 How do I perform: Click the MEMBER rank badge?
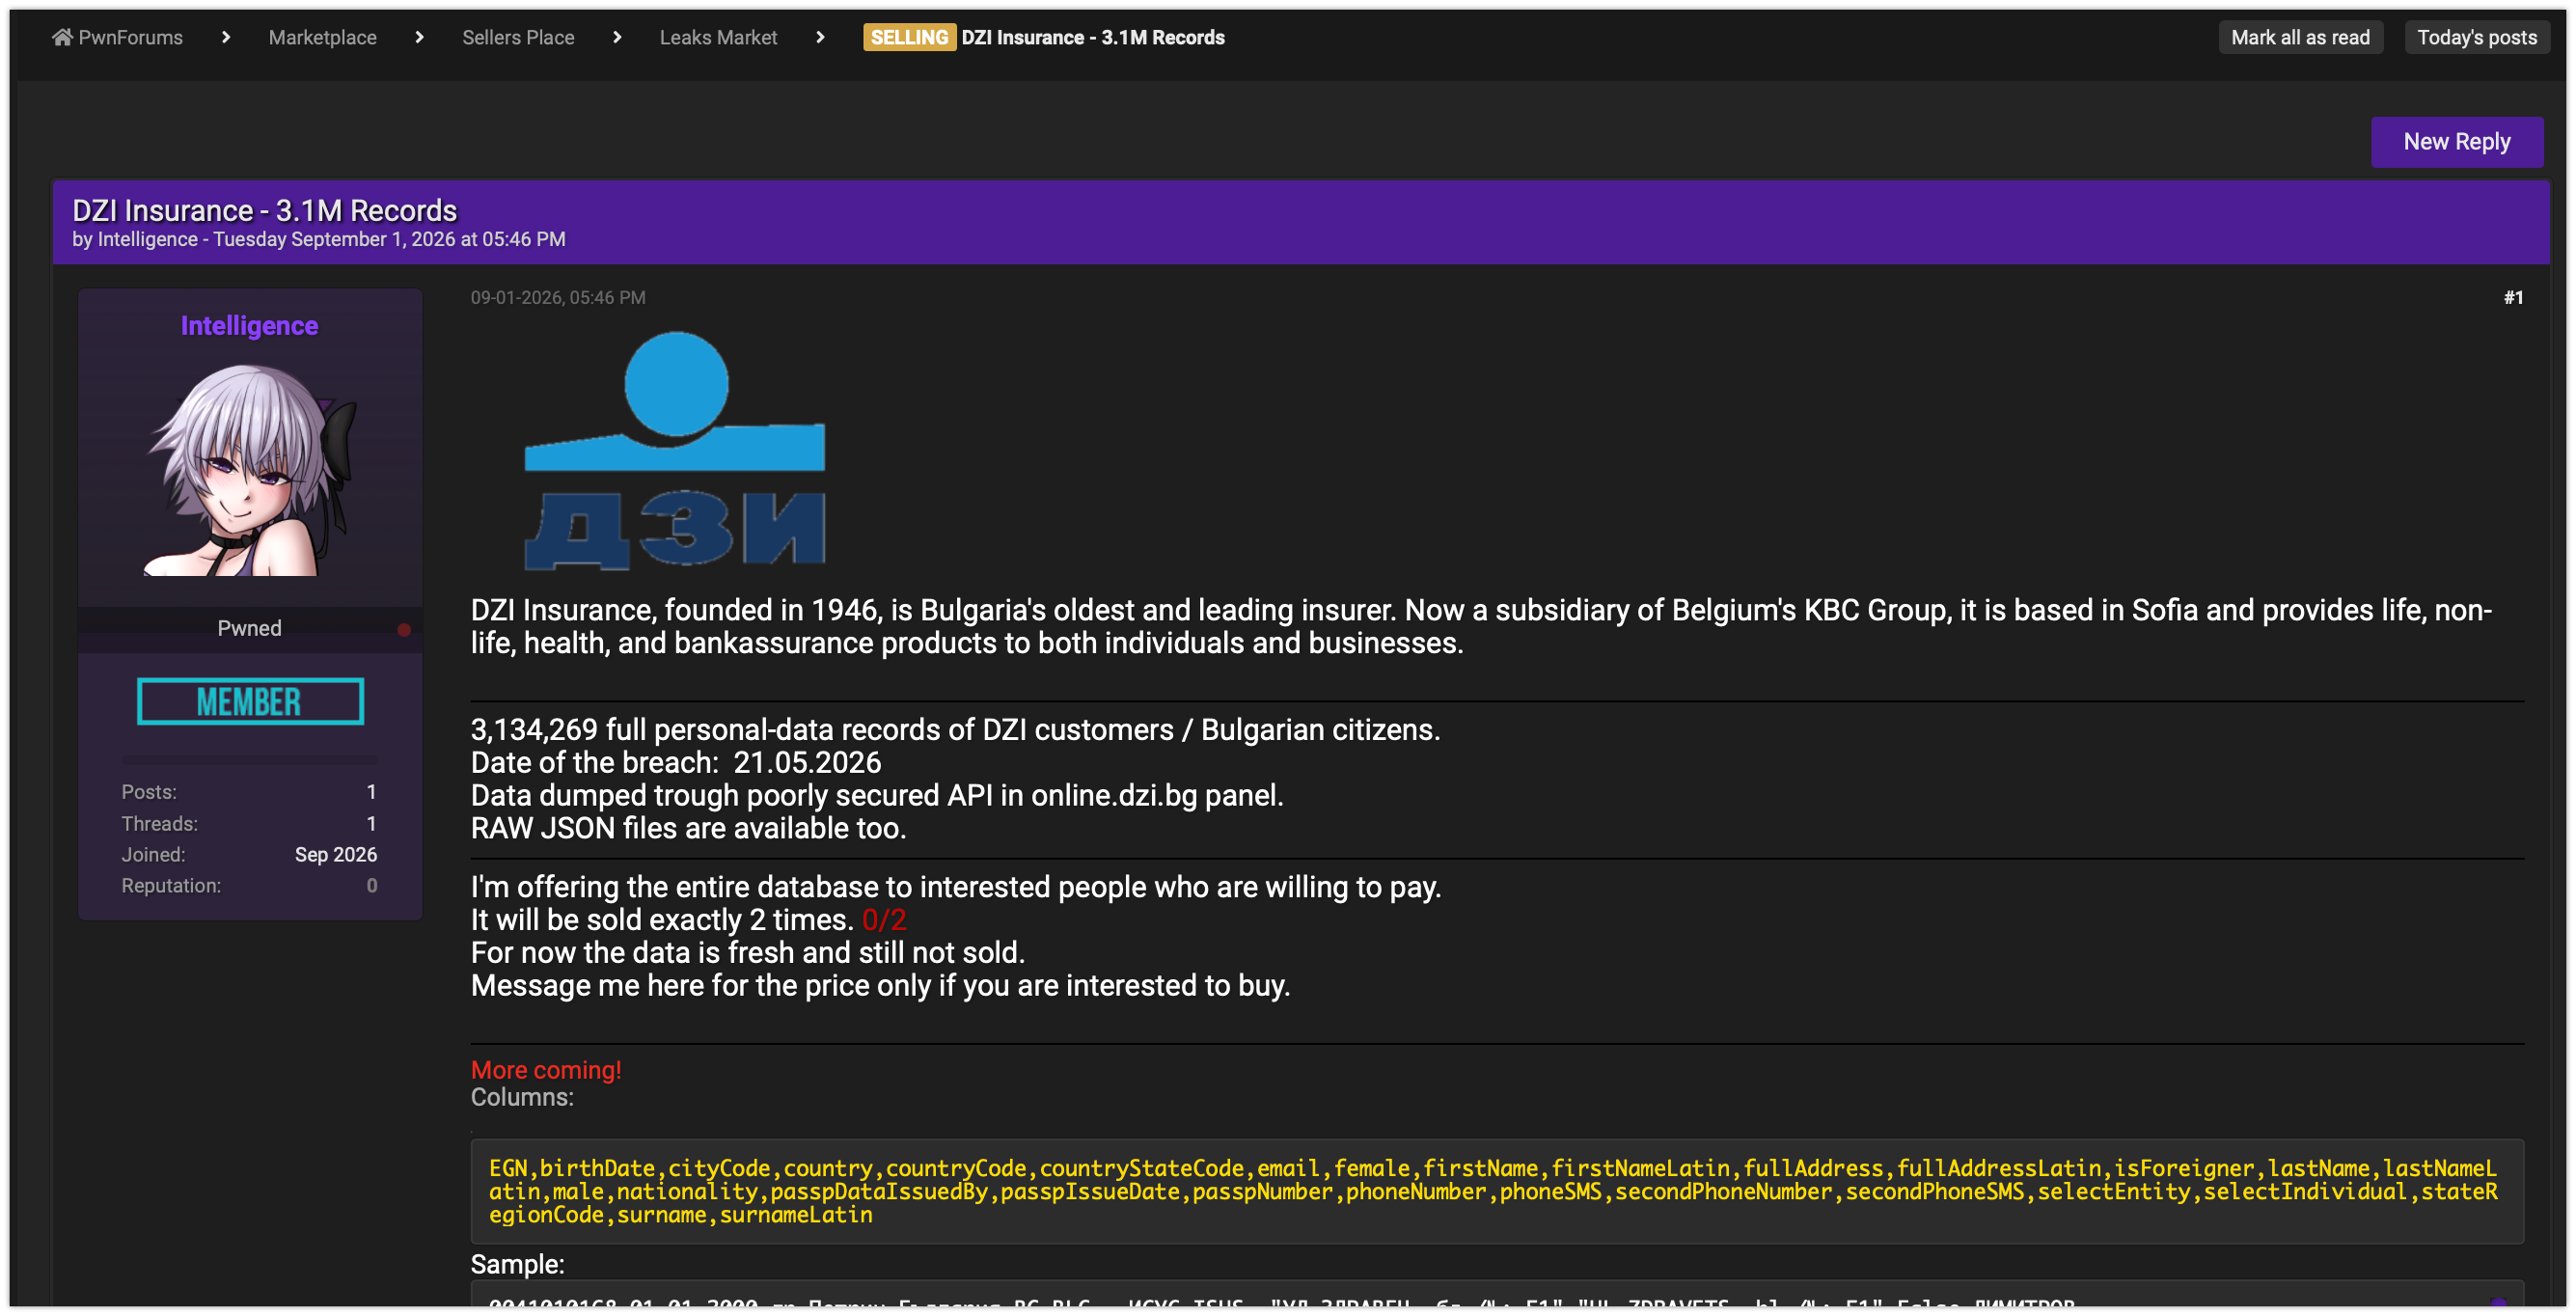[250, 701]
